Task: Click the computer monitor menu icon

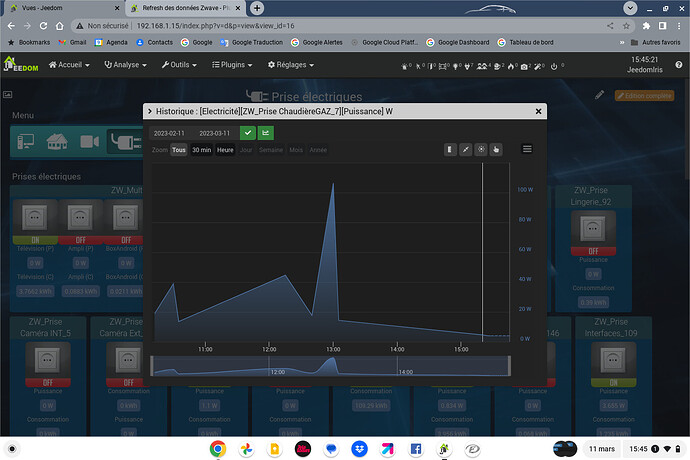Action: [26, 142]
